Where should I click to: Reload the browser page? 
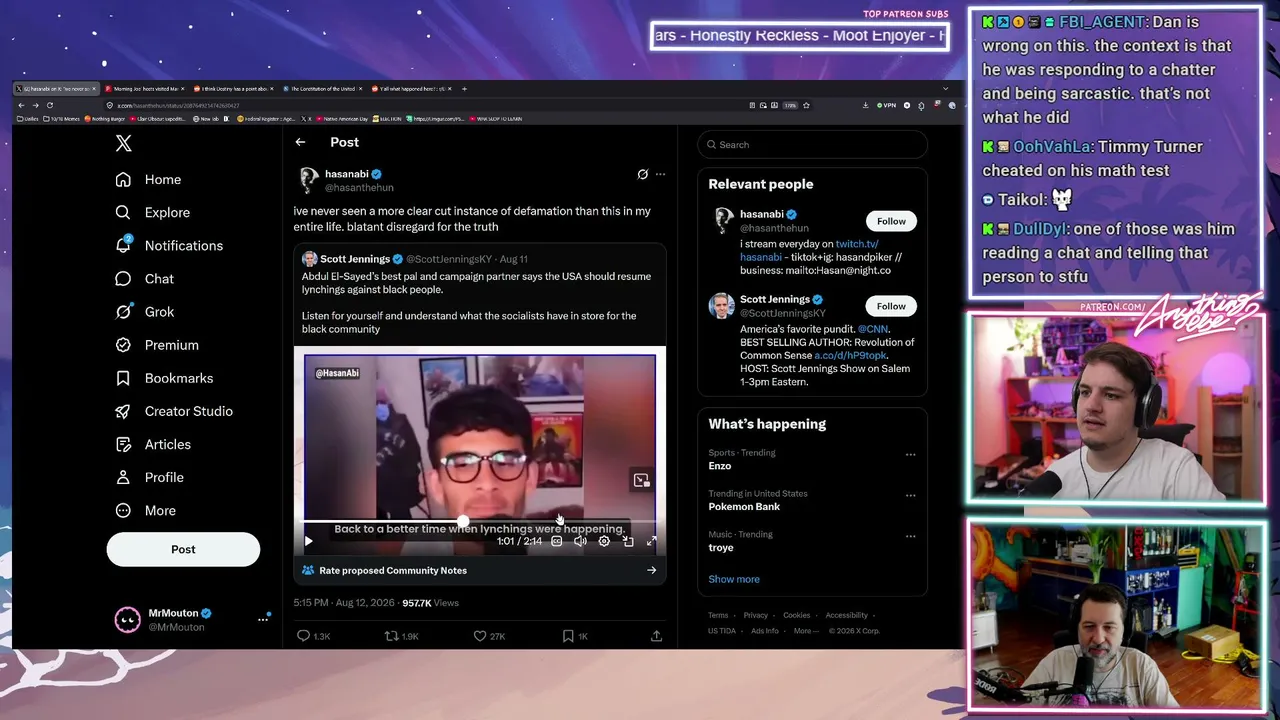pos(51,105)
